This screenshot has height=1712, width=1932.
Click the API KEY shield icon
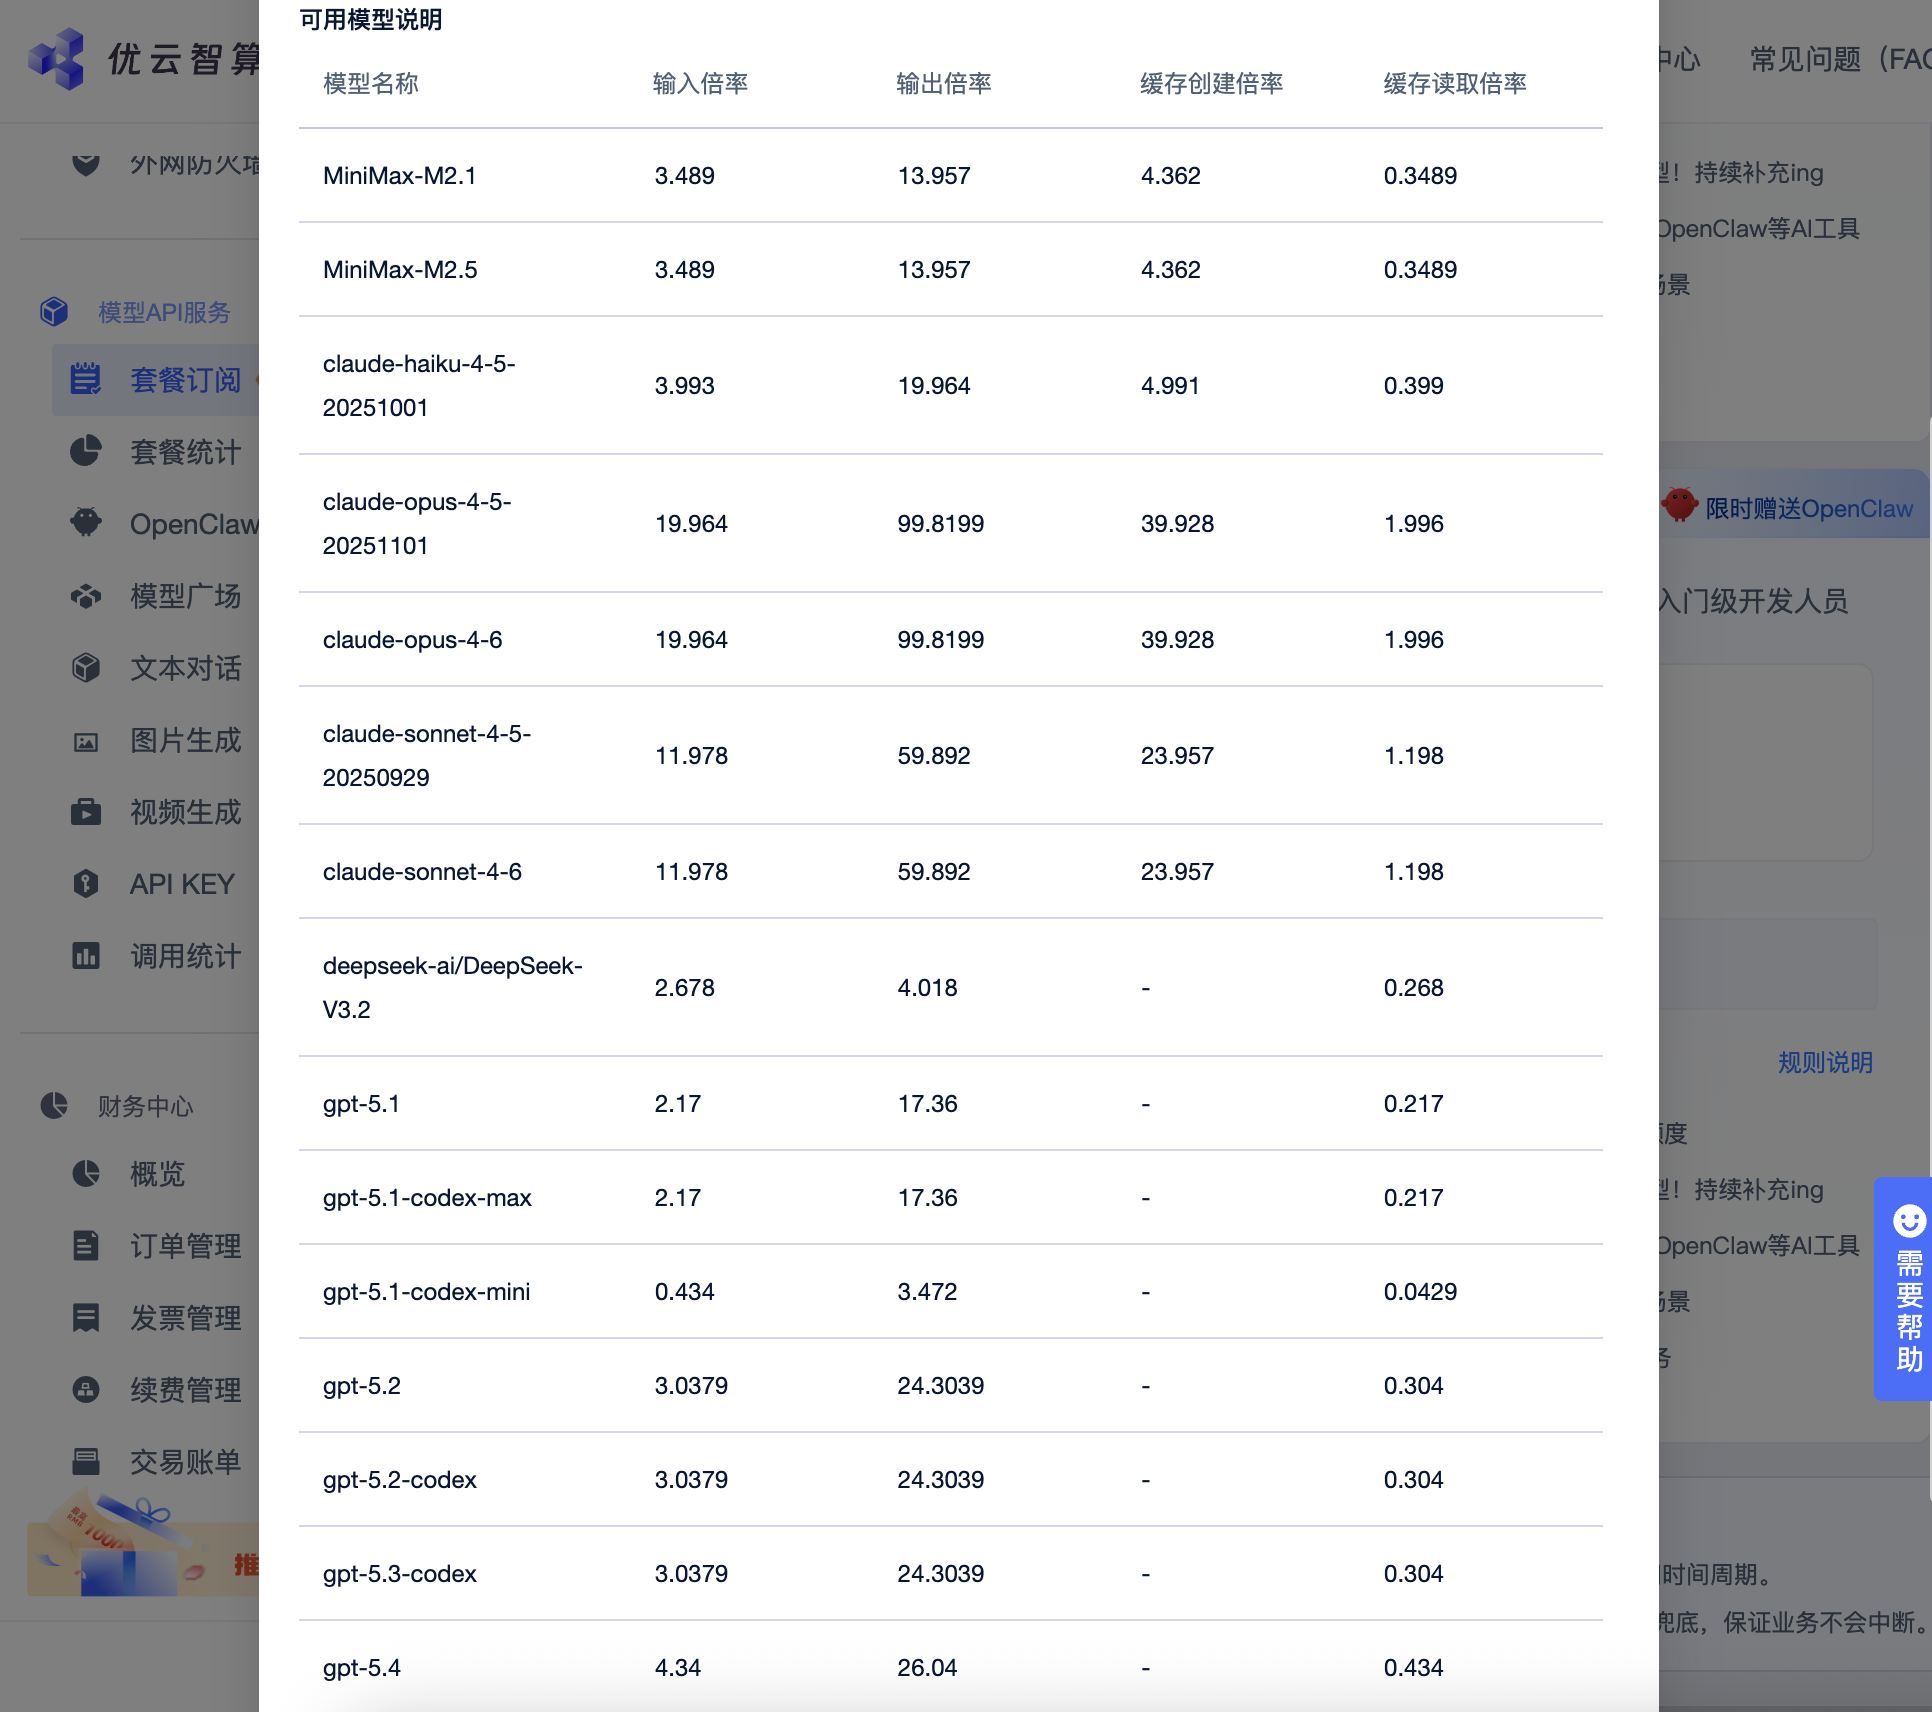click(x=86, y=883)
